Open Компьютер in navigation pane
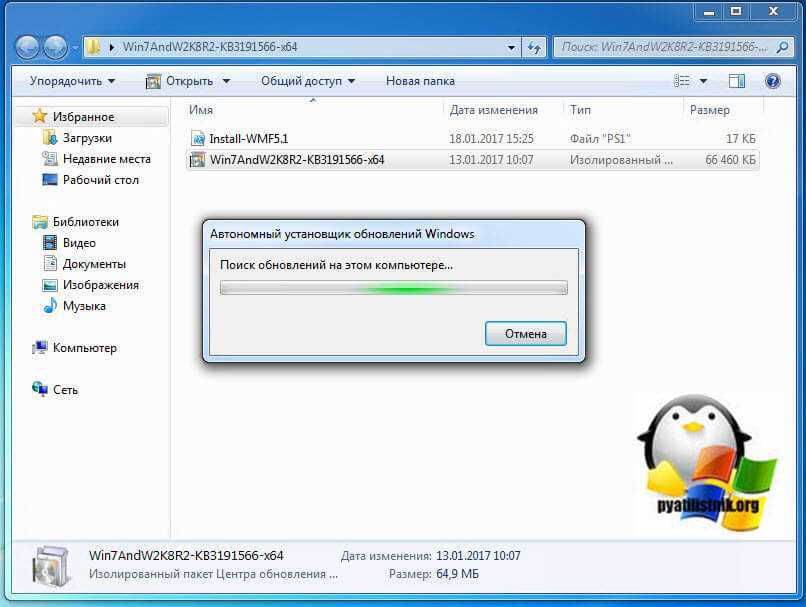Image resolution: width=806 pixels, height=607 pixels. (84, 348)
